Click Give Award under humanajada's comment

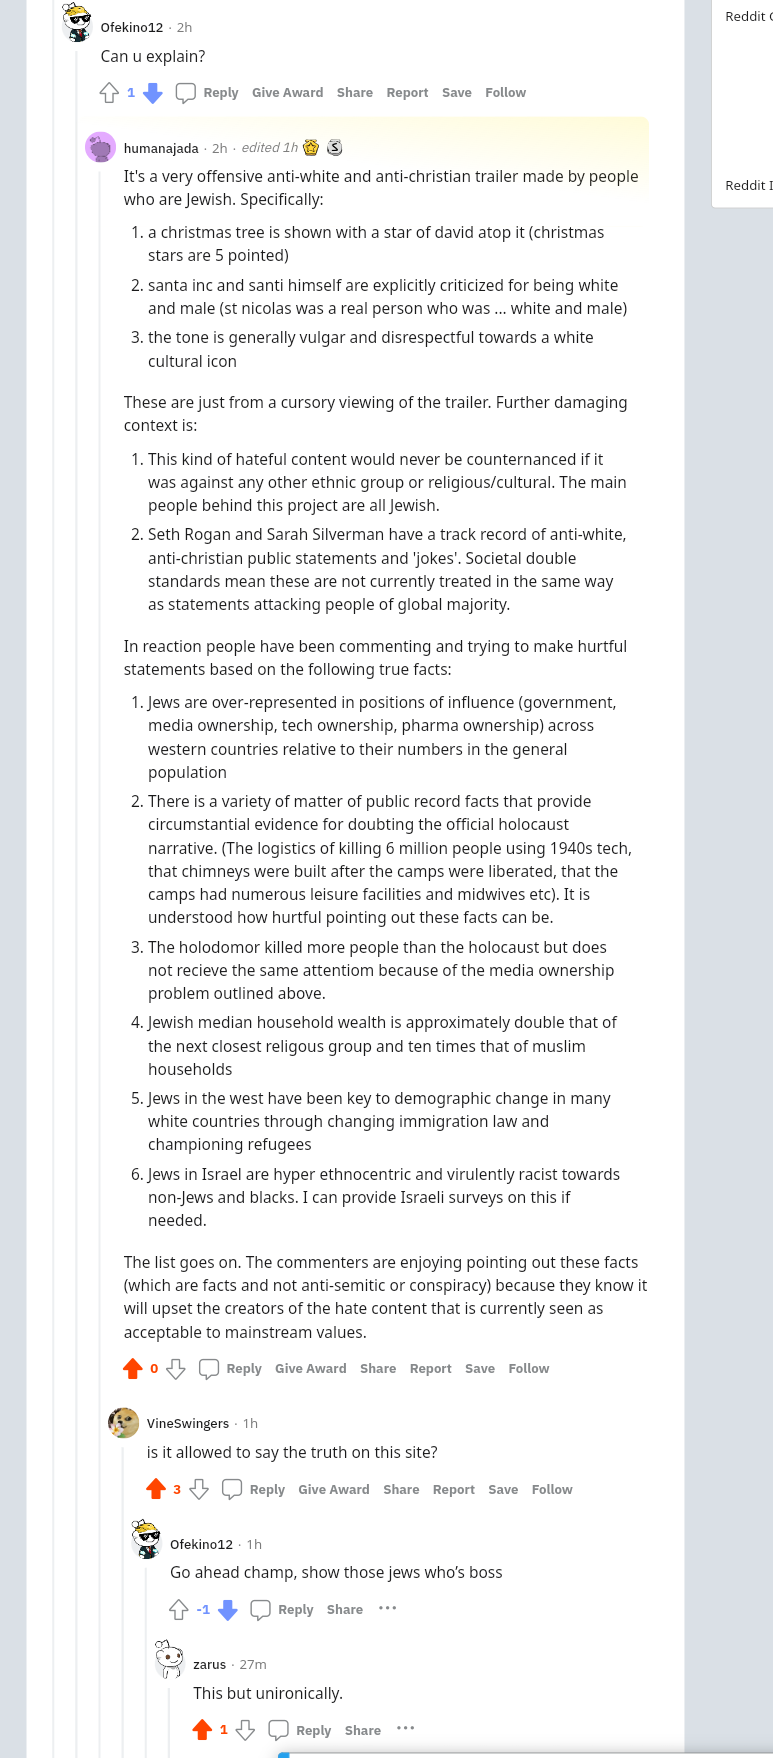(x=310, y=1369)
